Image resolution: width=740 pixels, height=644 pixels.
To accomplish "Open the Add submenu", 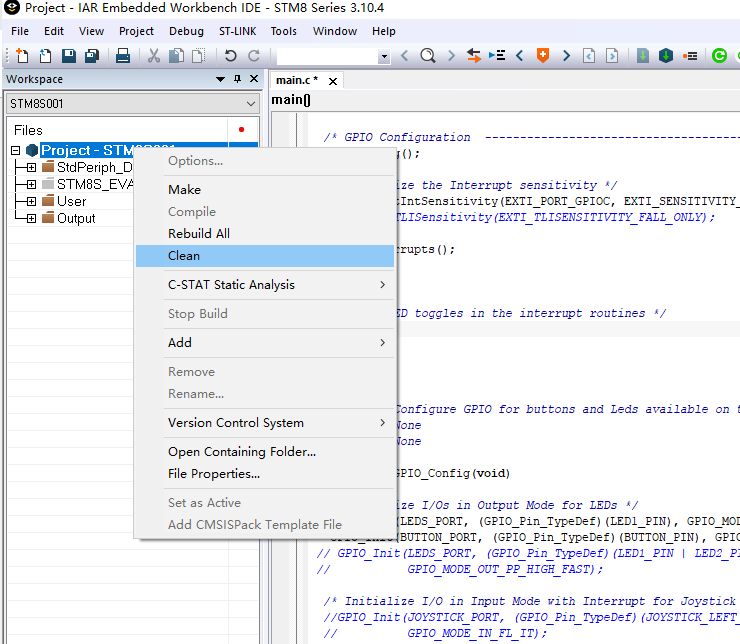I will (x=265, y=343).
